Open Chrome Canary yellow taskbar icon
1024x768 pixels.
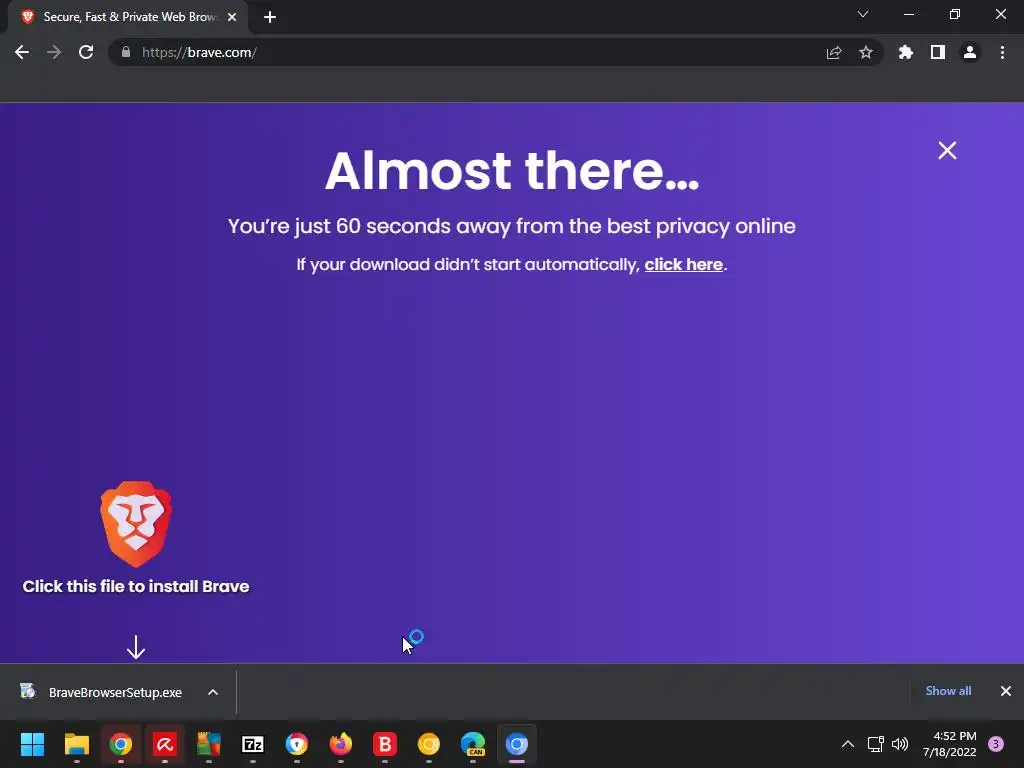[429, 744]
